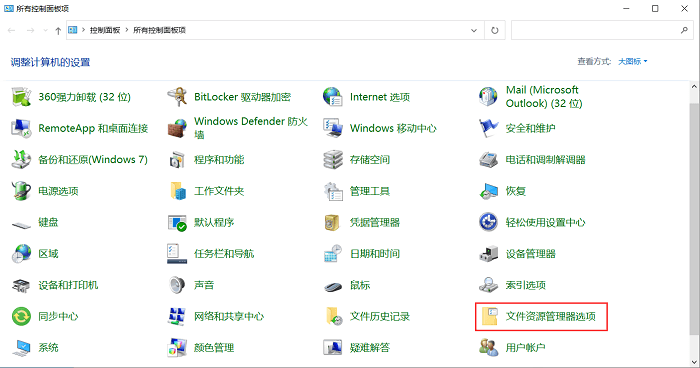Click the Forward navigation arrow
The image size is (700, 368).
pos(30,30)
